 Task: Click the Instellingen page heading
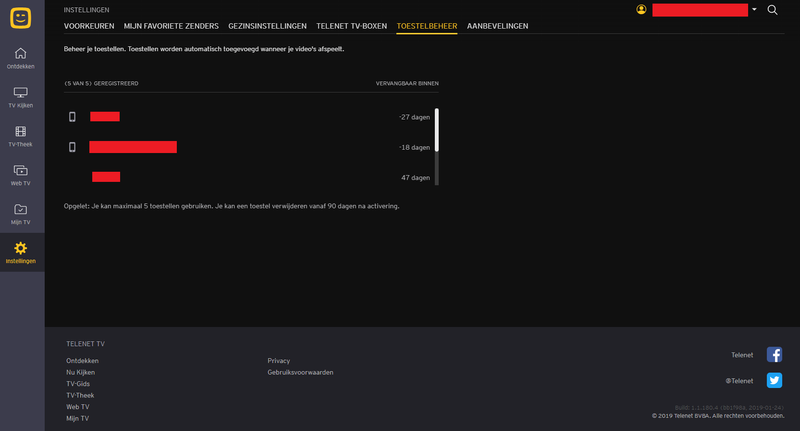(x=86, y=10)
